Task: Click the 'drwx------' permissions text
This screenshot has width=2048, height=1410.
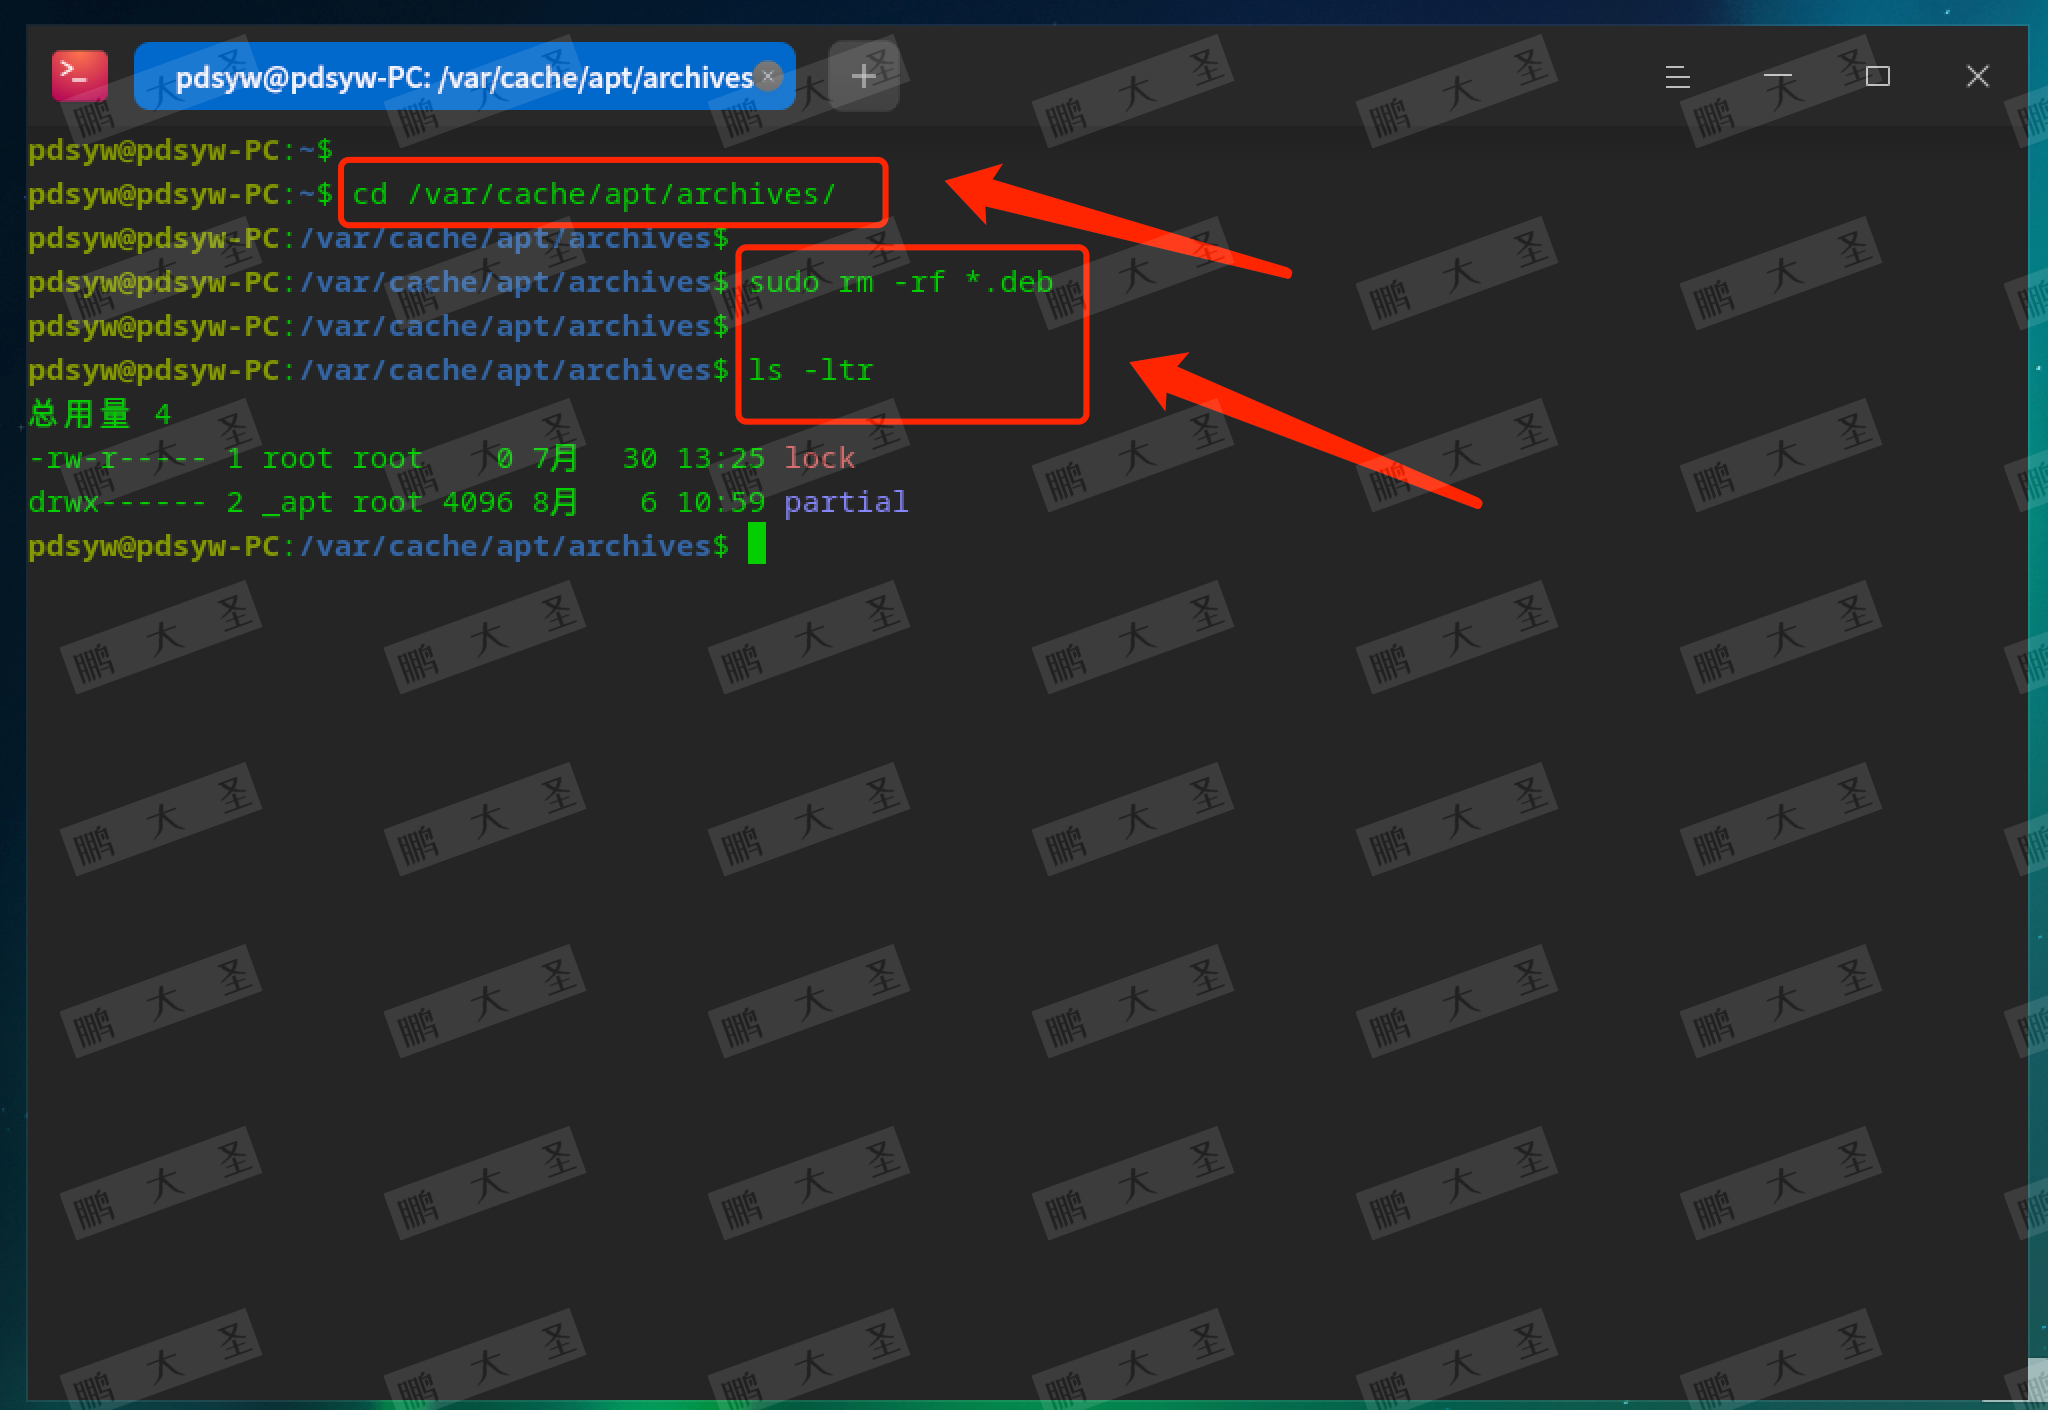Action: 116,502
